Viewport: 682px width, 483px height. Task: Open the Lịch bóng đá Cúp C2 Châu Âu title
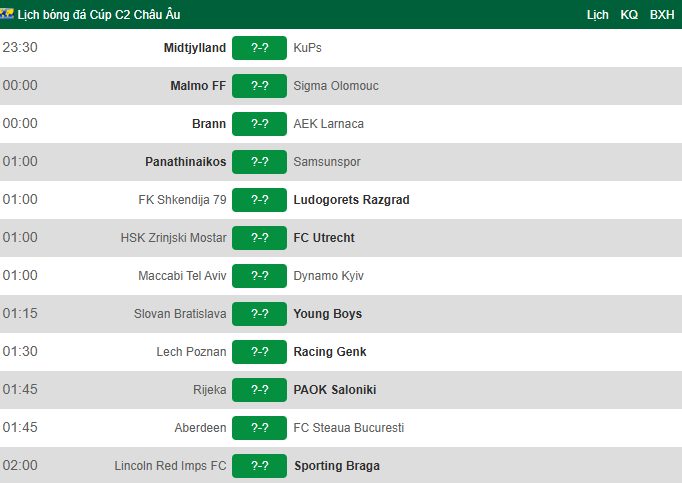point(99,15)
